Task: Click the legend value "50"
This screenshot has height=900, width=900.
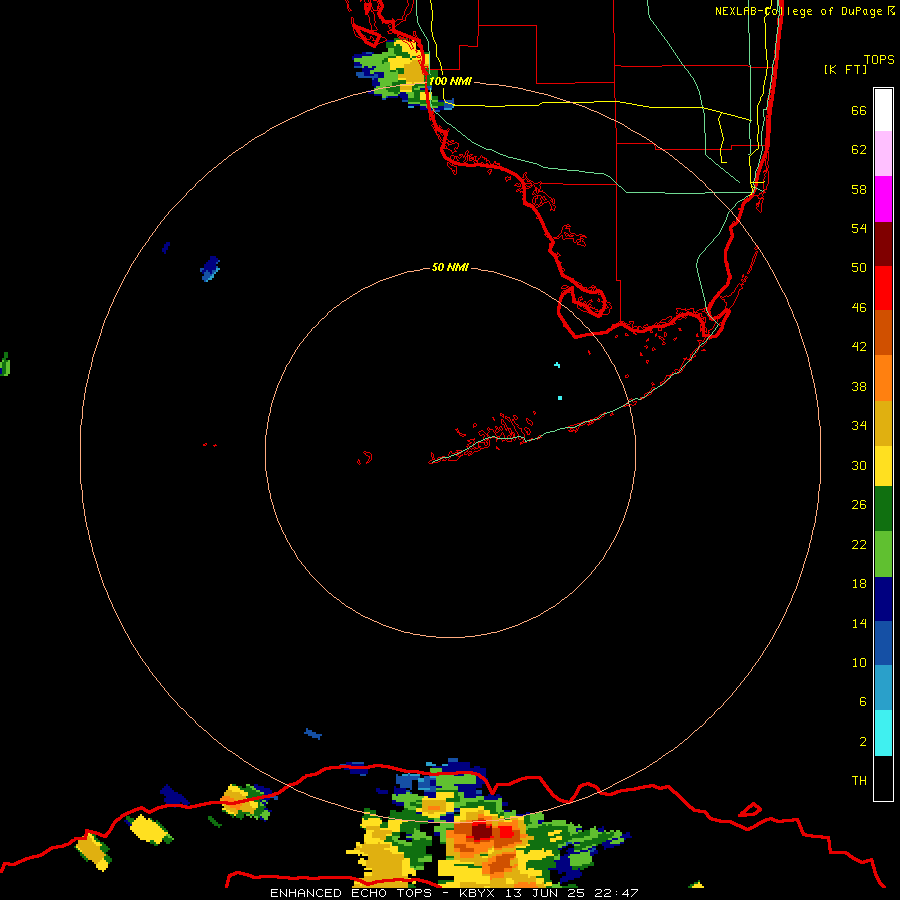Action: (859, 267)
